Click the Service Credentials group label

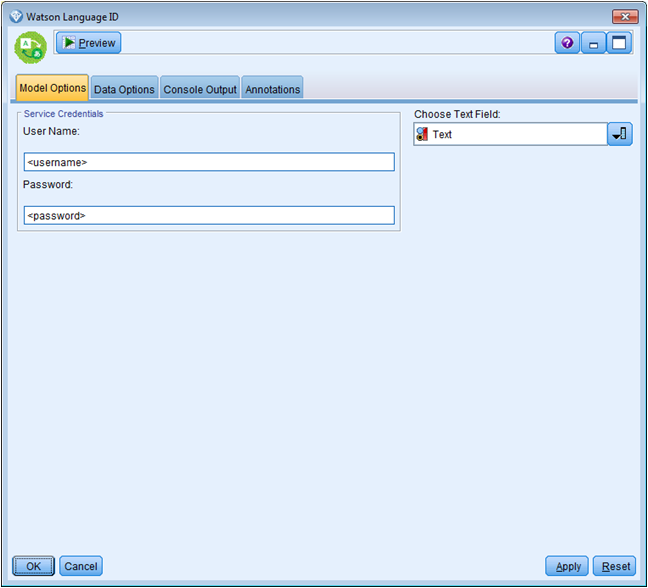(x=63, y=114)
